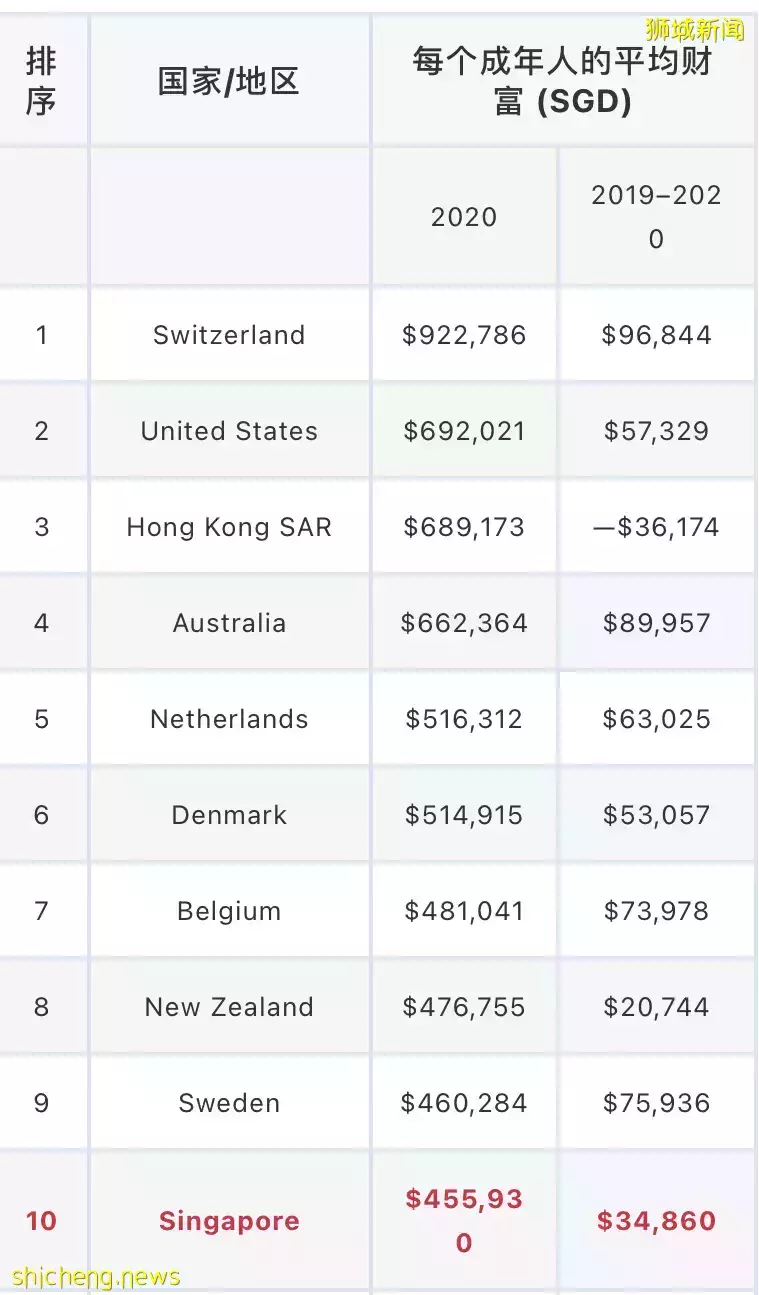Click the 2020 sub-column header
Screen dimensions: 759x1295
pos(464,217)
